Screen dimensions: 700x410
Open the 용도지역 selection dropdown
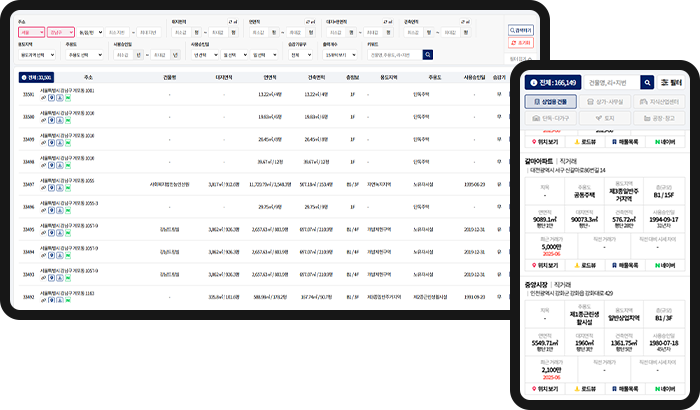click(x=38, y=55)
